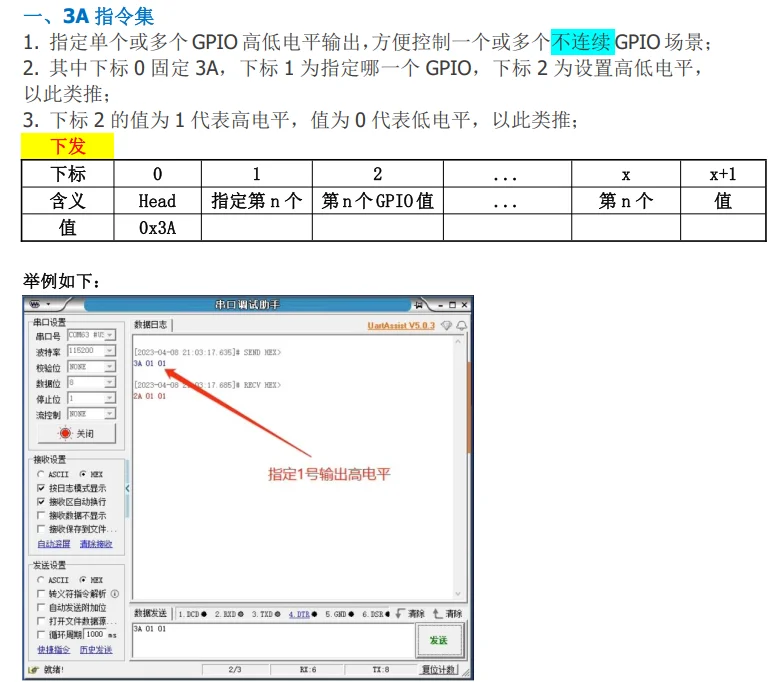Click the 复位计数 button in status bar

(x=439, y=670)
